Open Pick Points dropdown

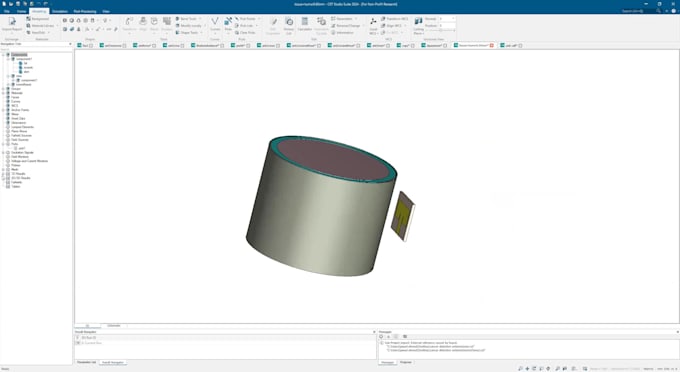[x=248, y=19]
